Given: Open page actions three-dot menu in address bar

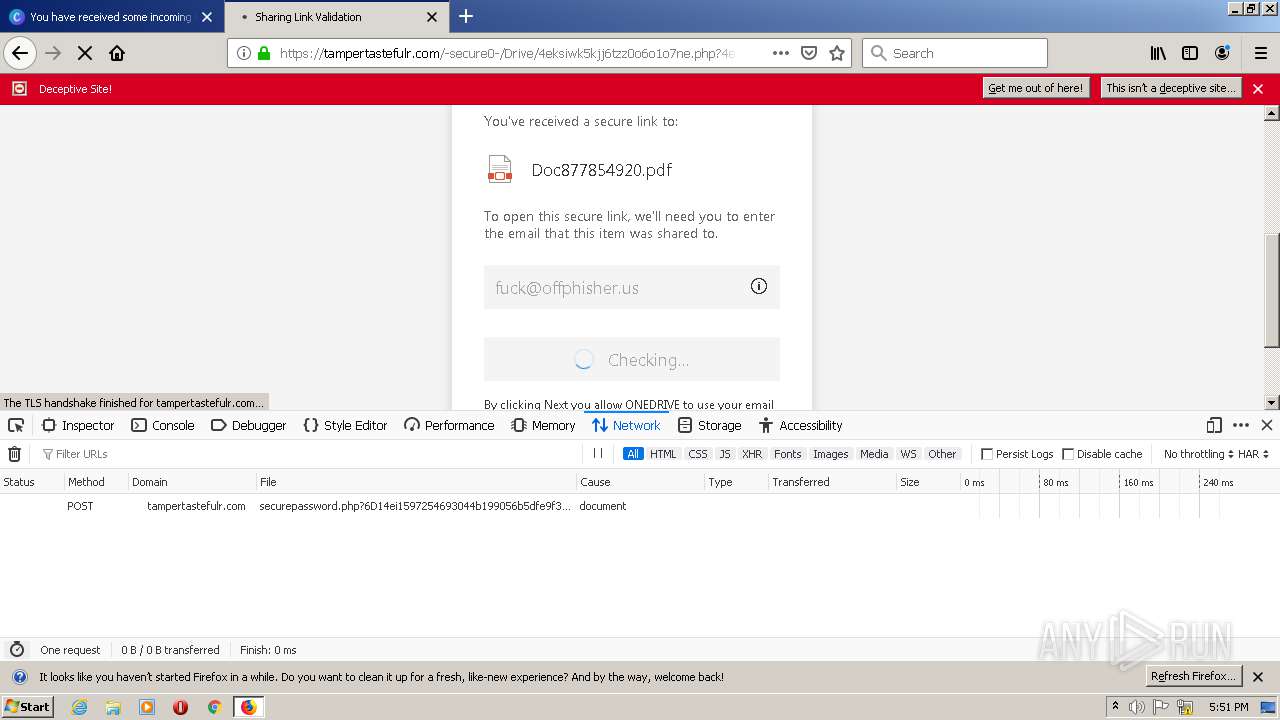Looking at the screenshot, I should pyautogui.click(x=781, y=53).
